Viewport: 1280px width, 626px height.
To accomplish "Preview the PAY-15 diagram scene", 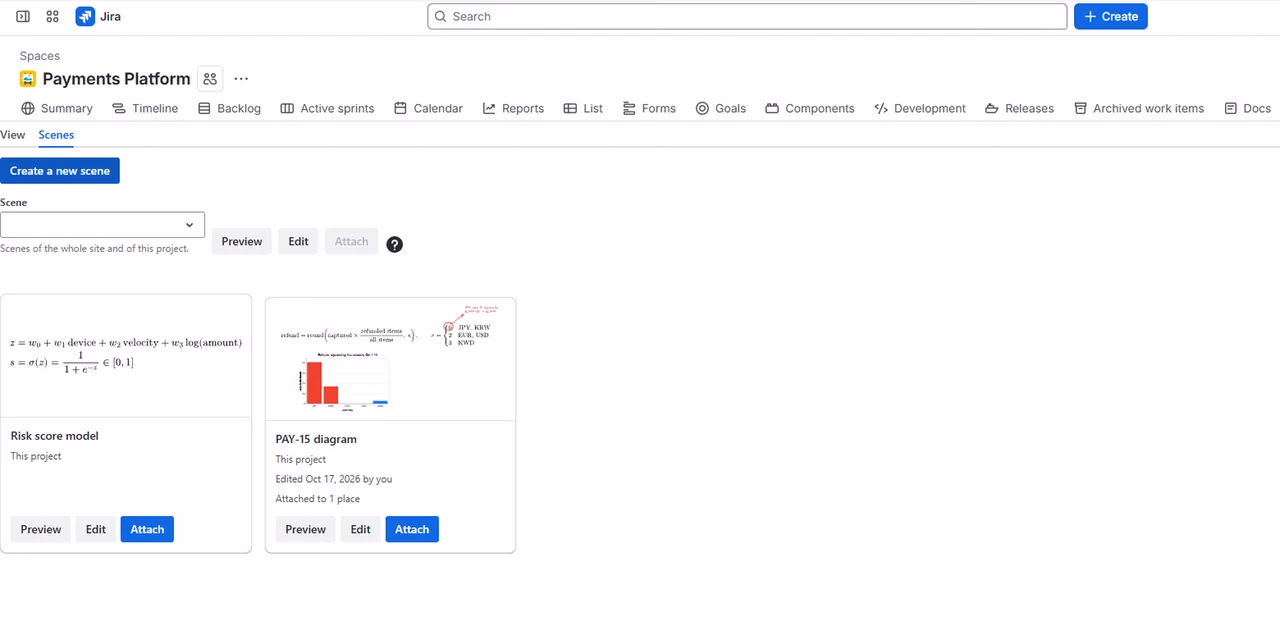I will (x=306, y=529).
